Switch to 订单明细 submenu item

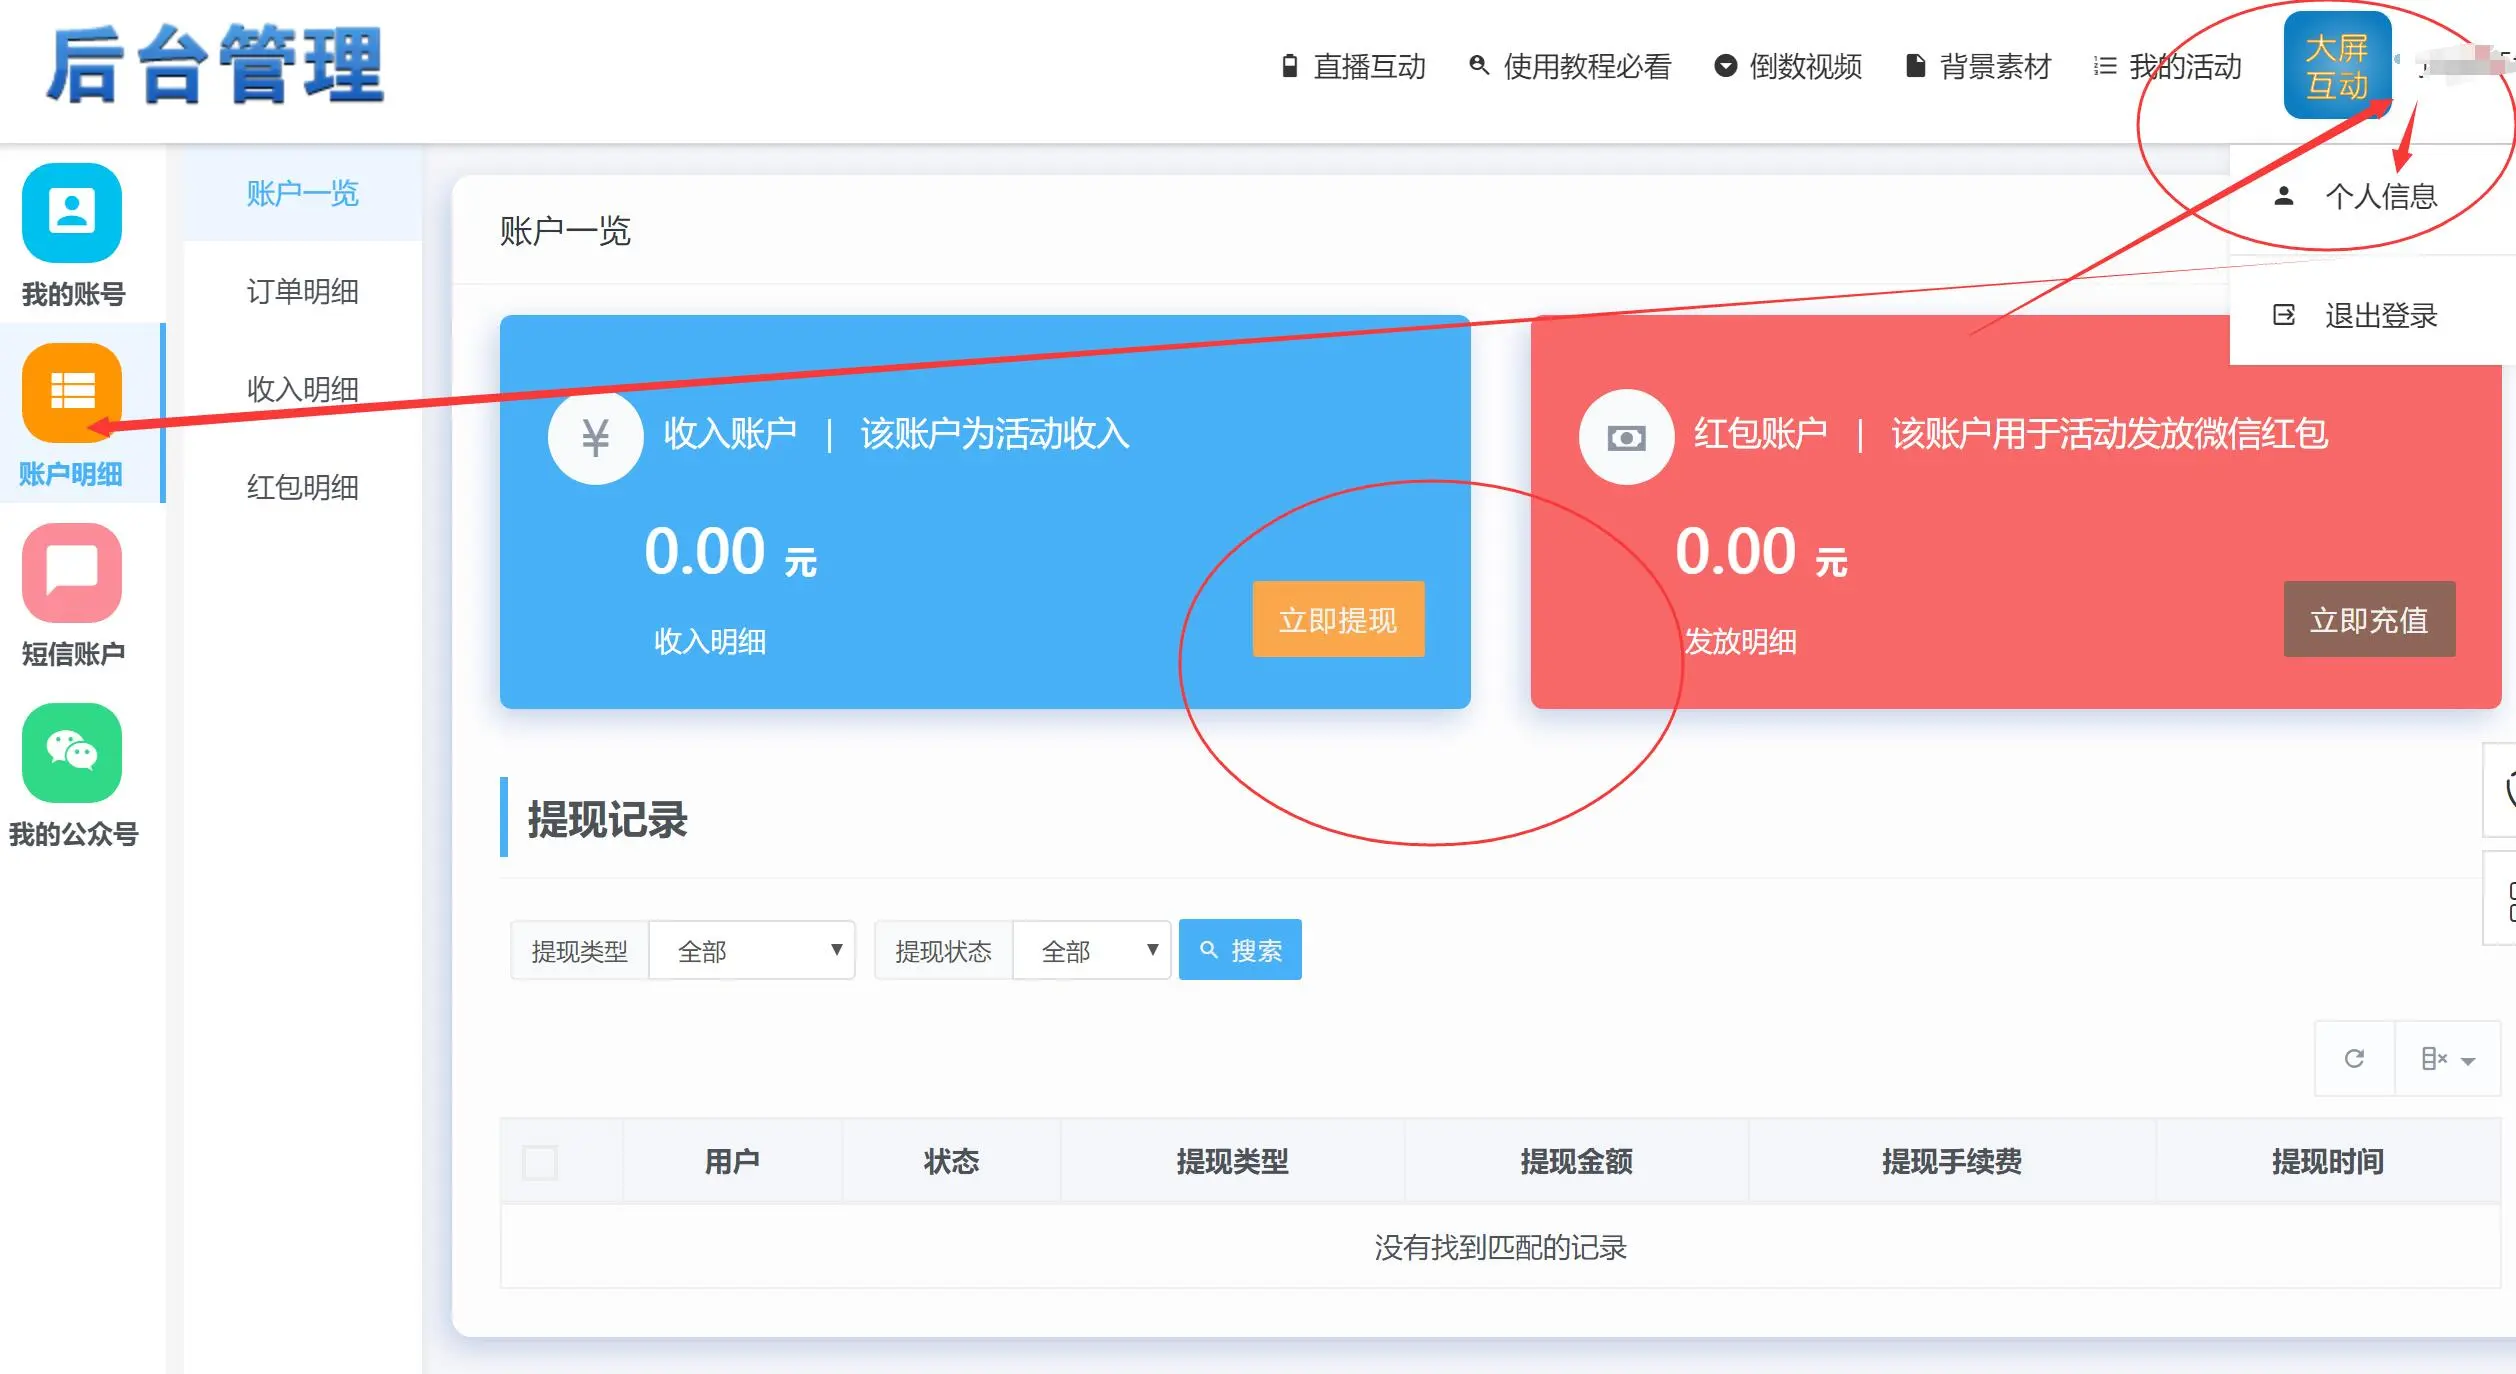coord(302,291)
